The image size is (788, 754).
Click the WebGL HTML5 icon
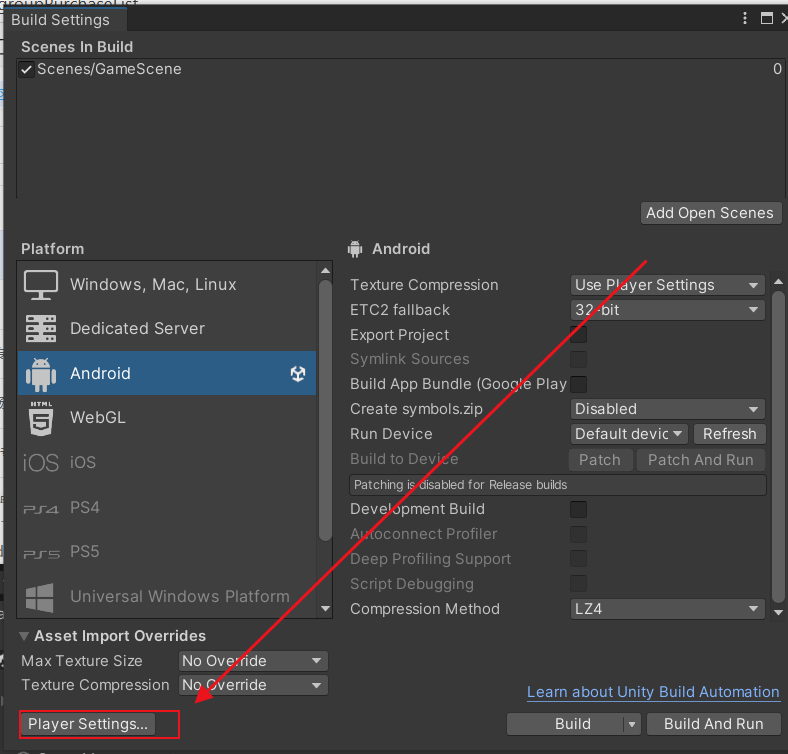point(41,418)
